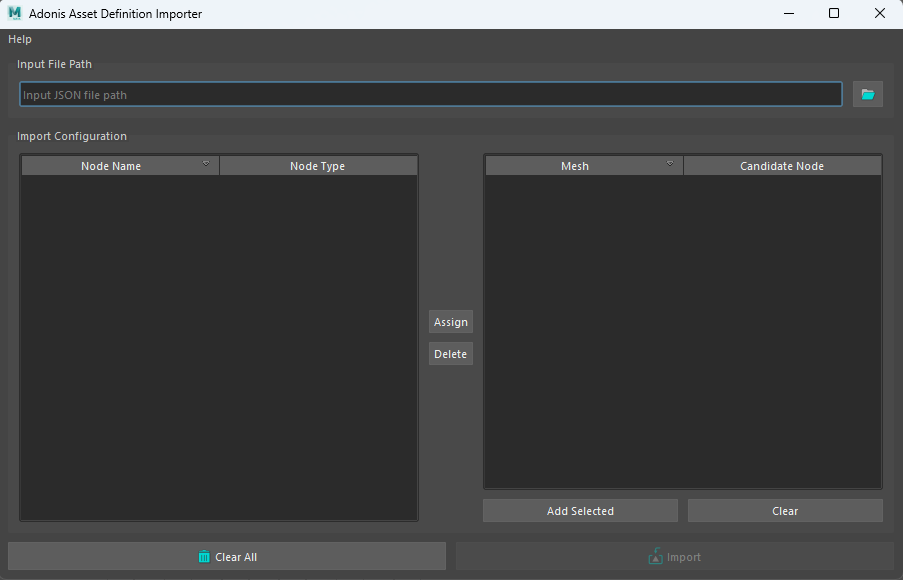The height and width of the screenshot is (580, 903).
Task: Sort by Node Name column header
Action: point(120,166)
